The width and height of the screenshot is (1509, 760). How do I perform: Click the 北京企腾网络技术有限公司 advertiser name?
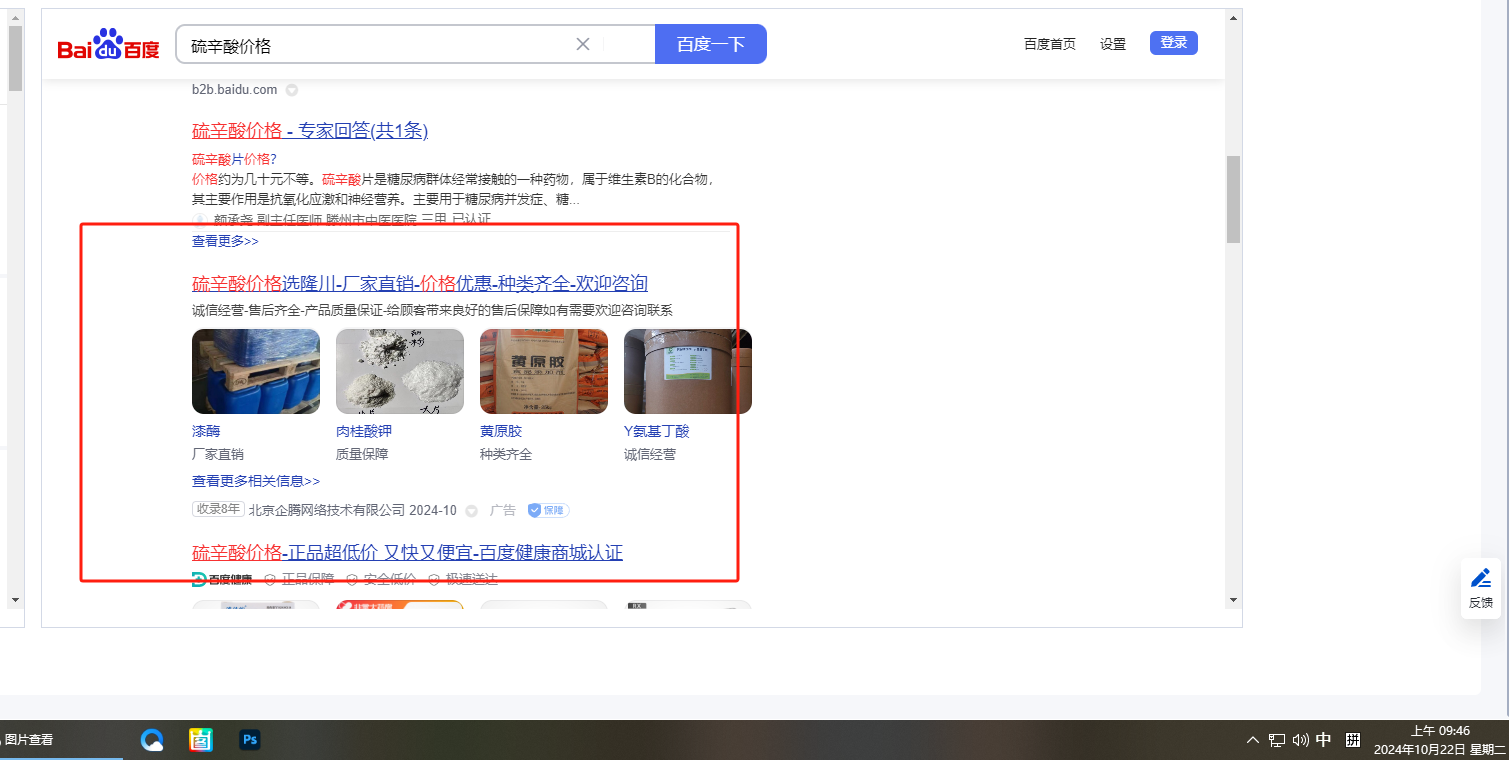click(x=327, y=510)
